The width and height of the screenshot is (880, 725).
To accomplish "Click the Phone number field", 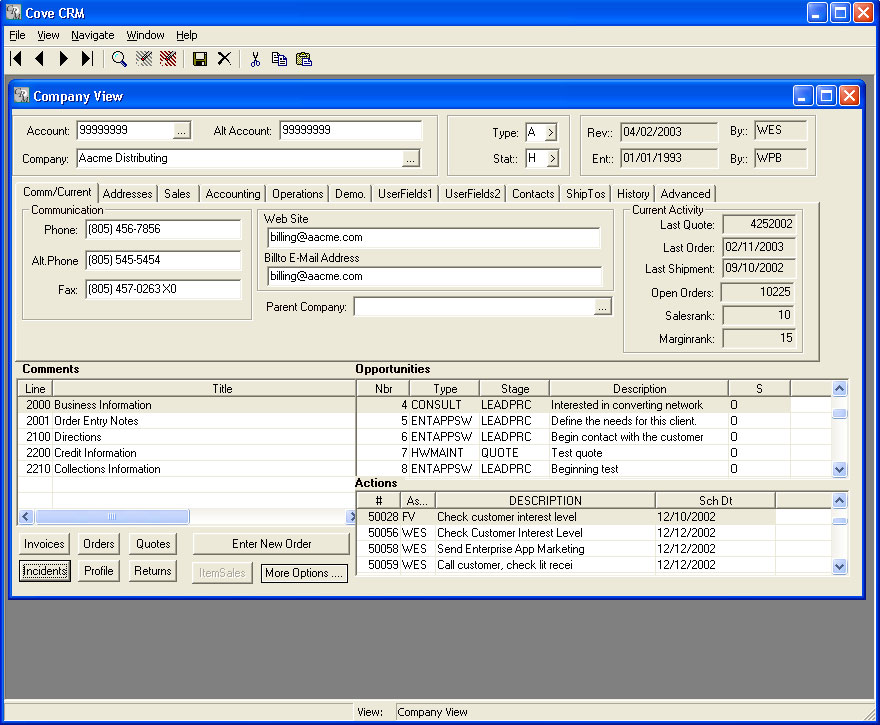I will 163,230.
